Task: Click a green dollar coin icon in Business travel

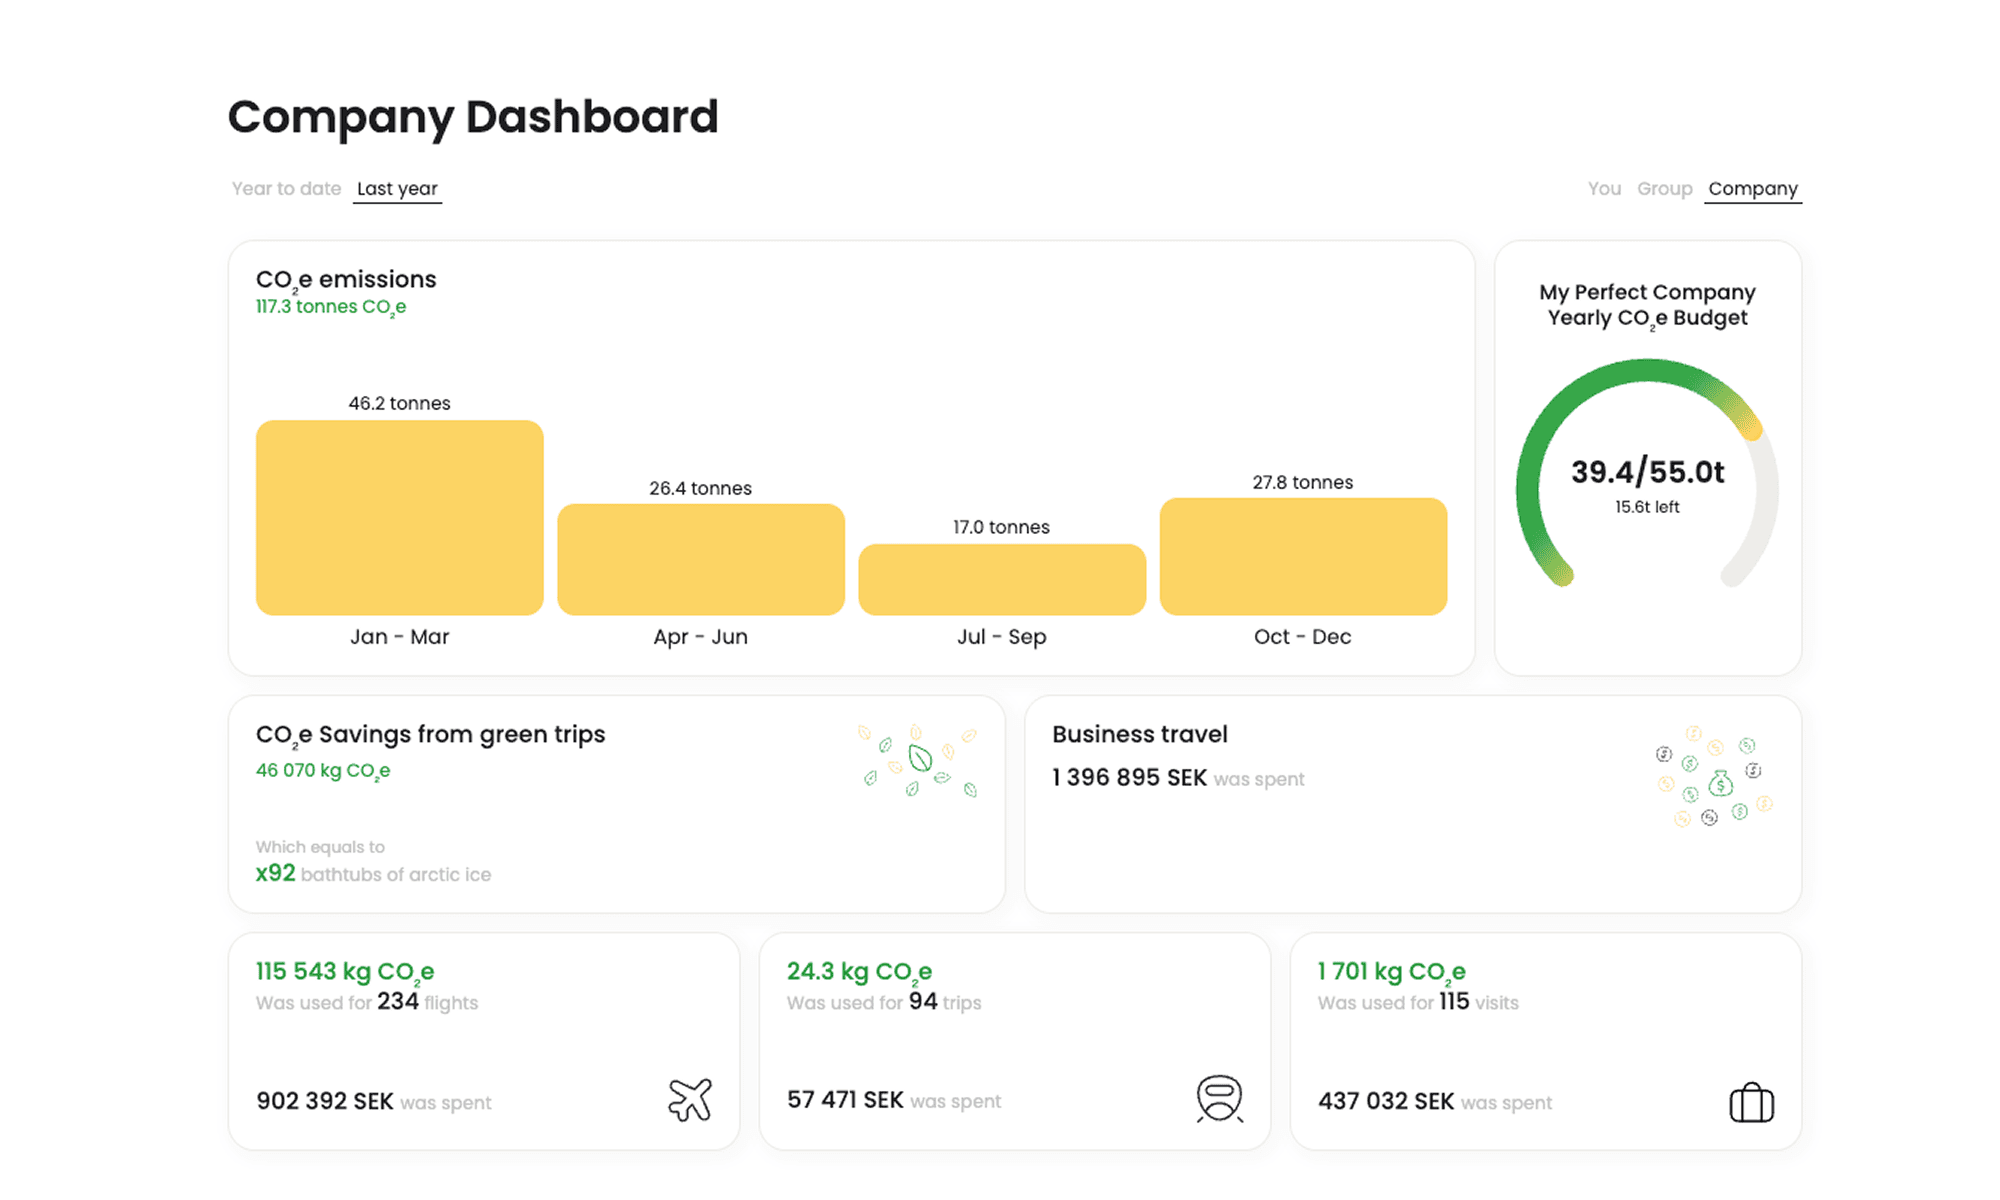Action: click(x=1689, y=764)
